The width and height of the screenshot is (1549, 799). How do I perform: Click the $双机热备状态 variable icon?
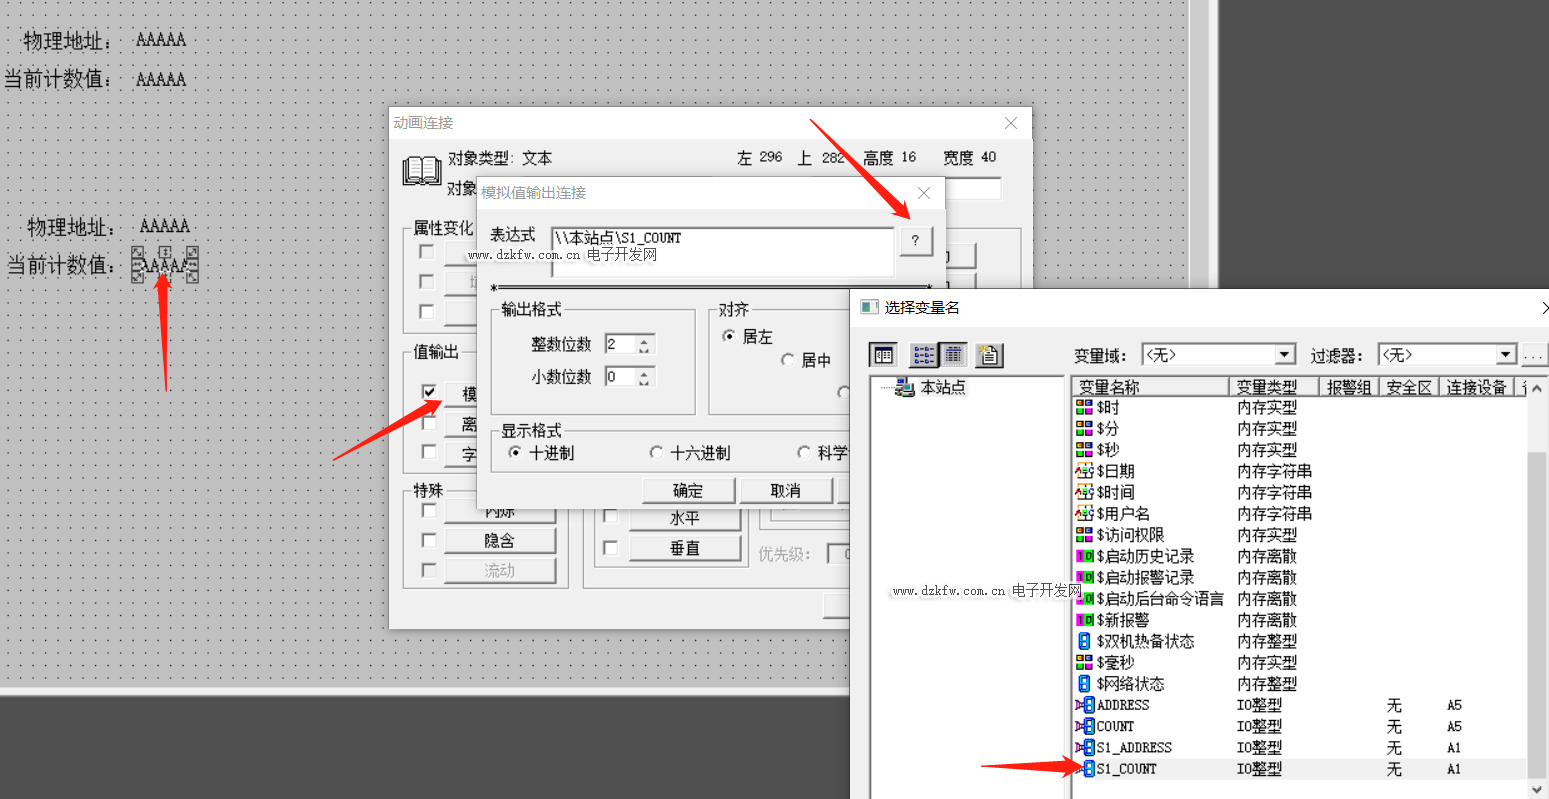point(1084,641)
